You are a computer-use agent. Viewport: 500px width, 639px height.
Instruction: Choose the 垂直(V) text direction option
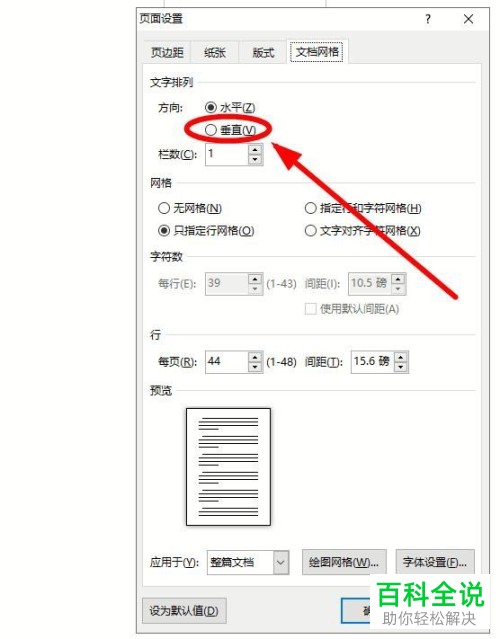[211, 130]
